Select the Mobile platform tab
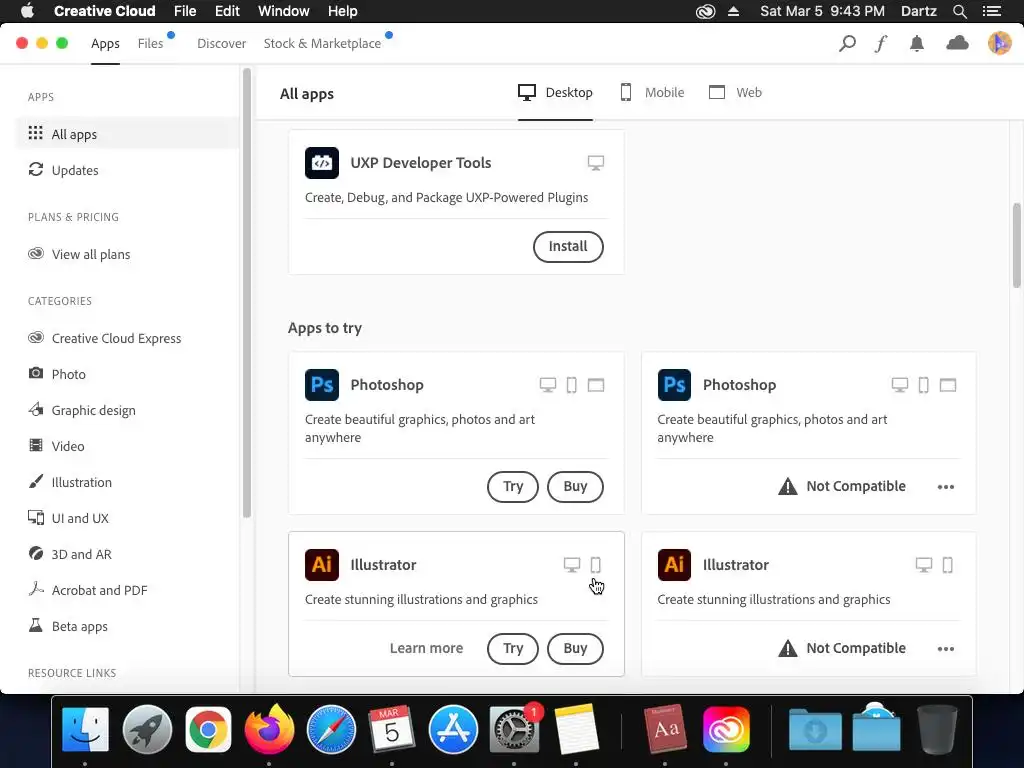 point(652,93)
